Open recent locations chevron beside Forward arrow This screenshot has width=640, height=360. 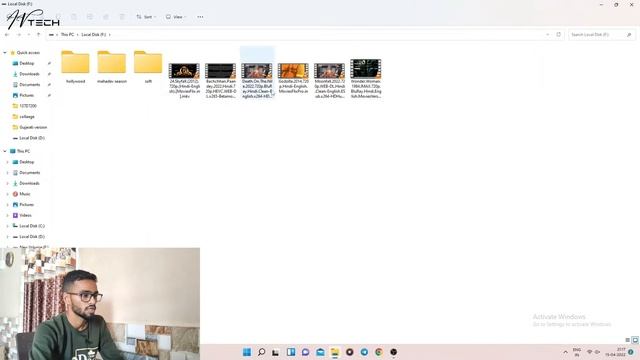[x=29, y=35]
